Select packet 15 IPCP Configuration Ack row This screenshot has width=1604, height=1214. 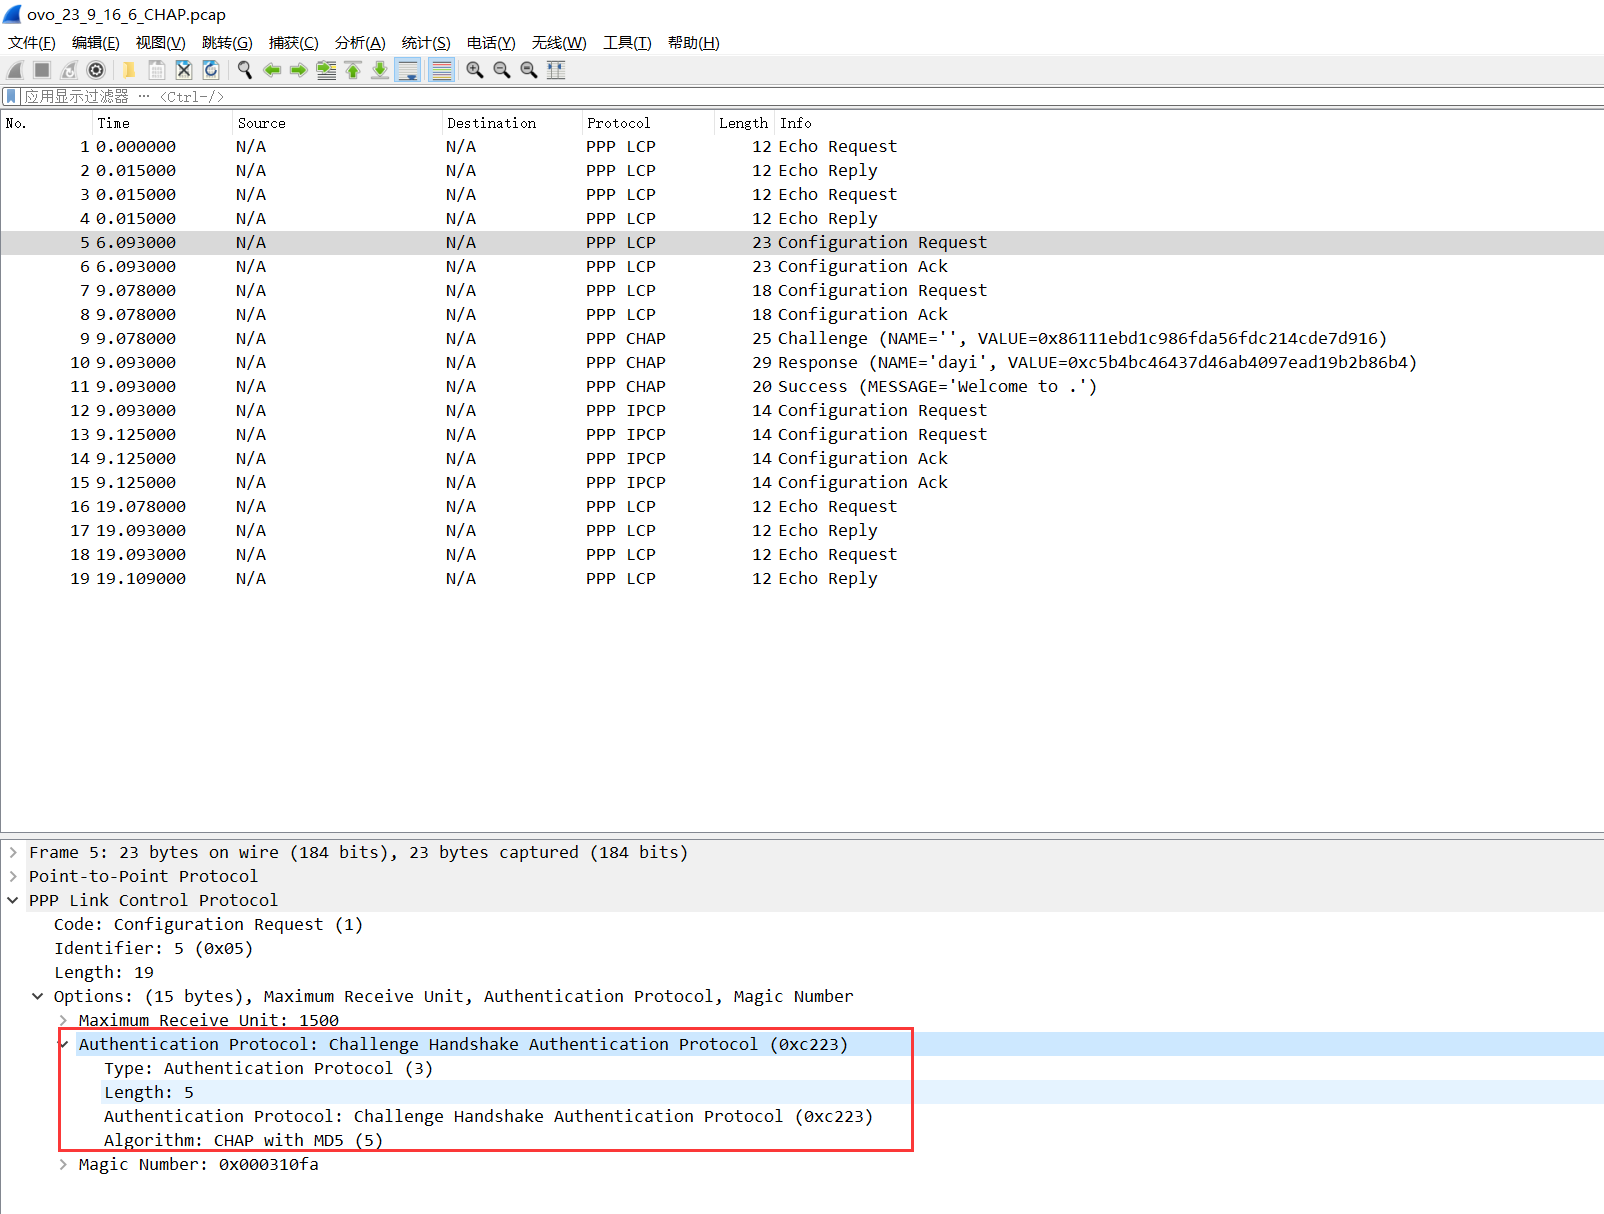[802, 483]
